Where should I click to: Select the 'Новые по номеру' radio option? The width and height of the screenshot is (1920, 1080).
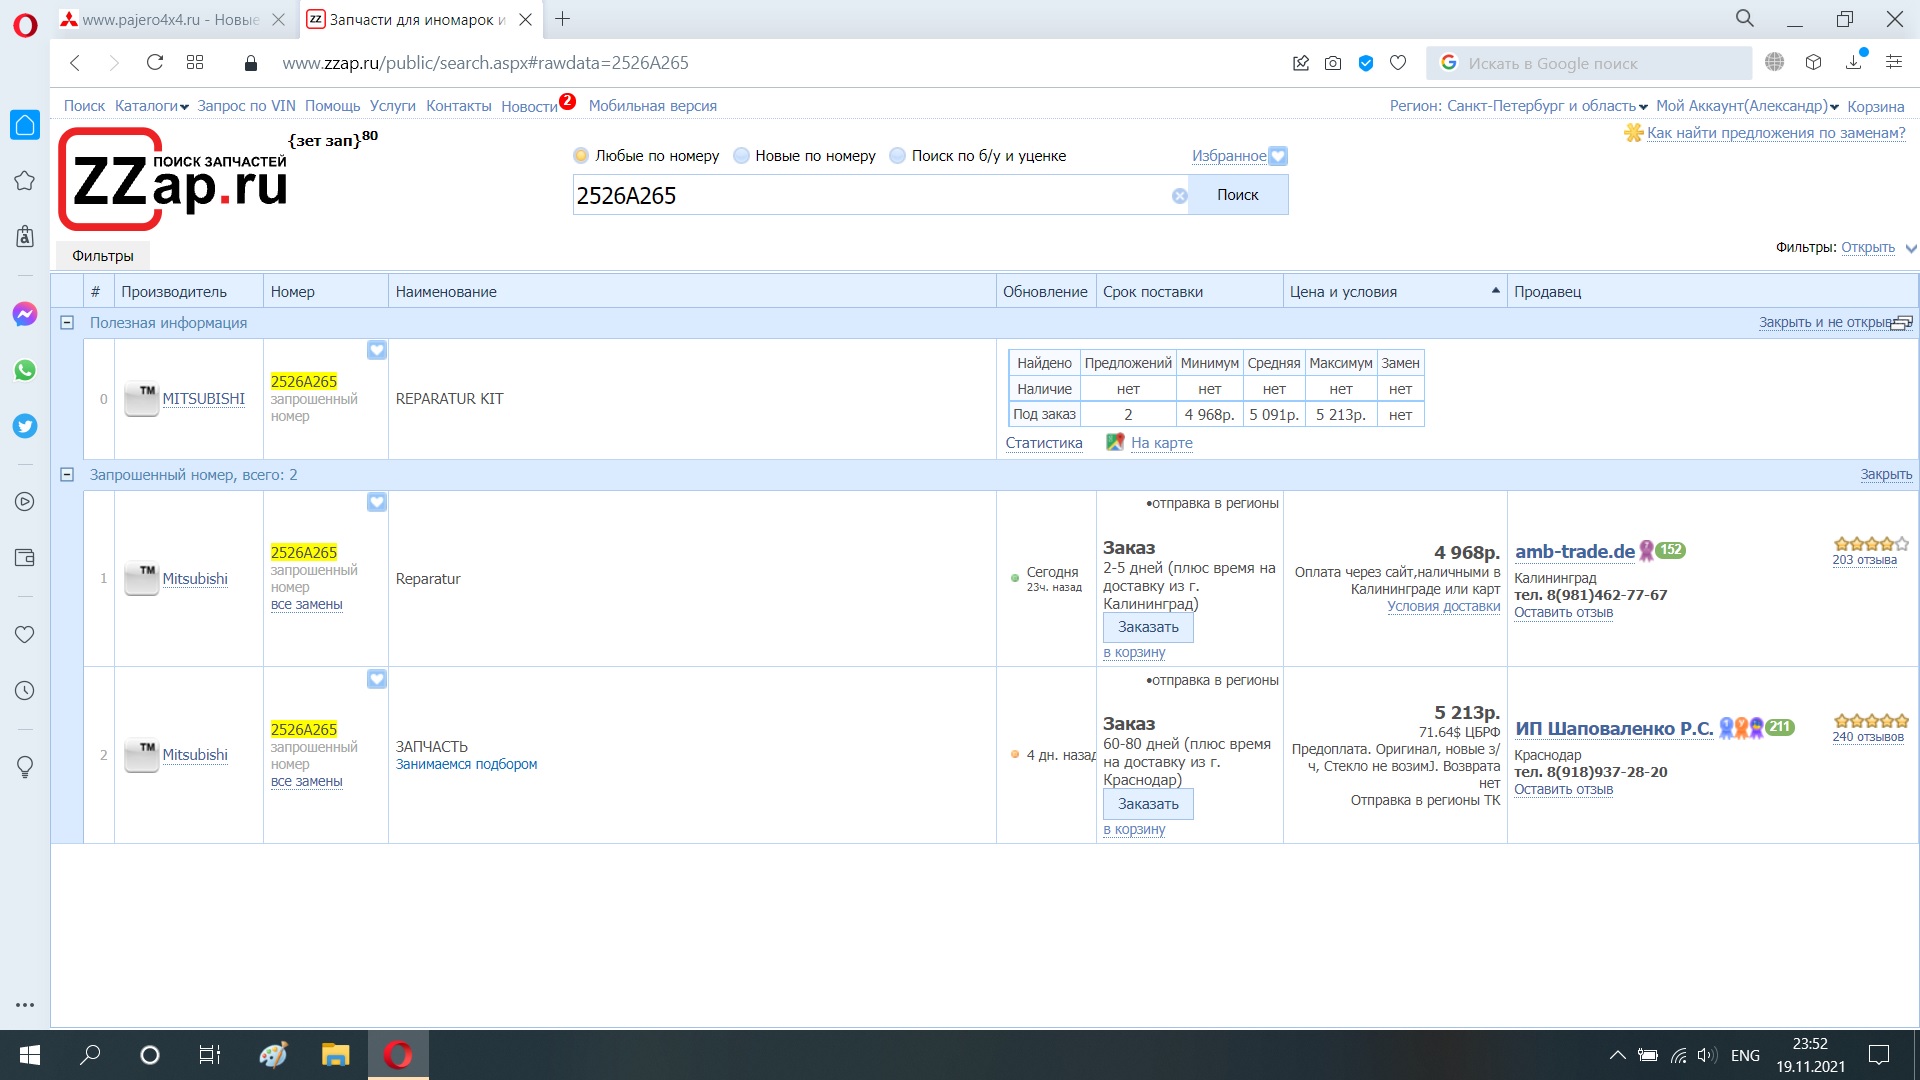[741, 156]
